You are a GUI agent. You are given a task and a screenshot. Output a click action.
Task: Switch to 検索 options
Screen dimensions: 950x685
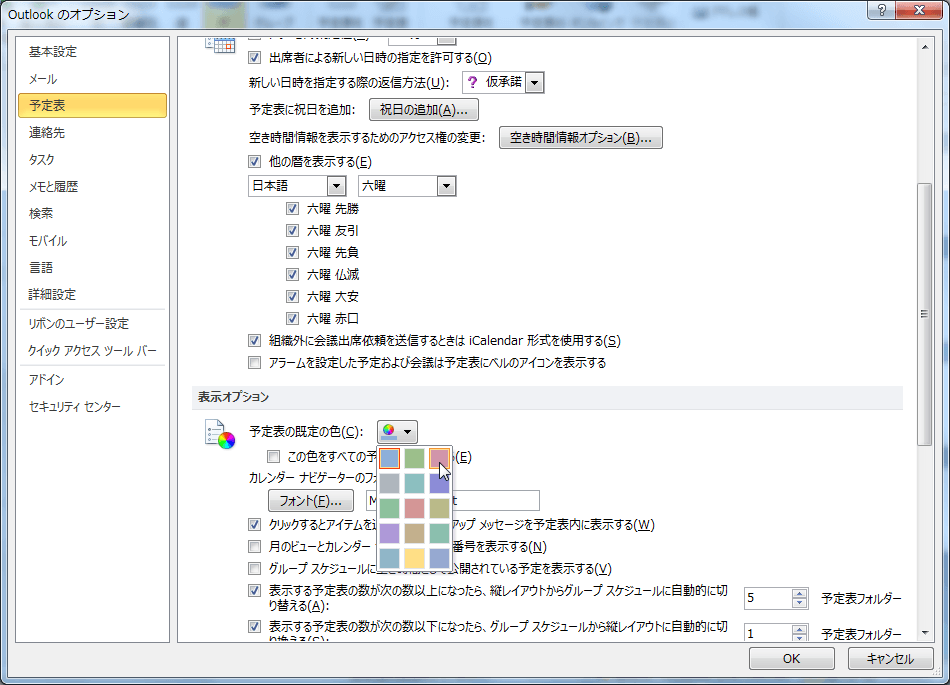pyautogui.click(x=92, y=213)
